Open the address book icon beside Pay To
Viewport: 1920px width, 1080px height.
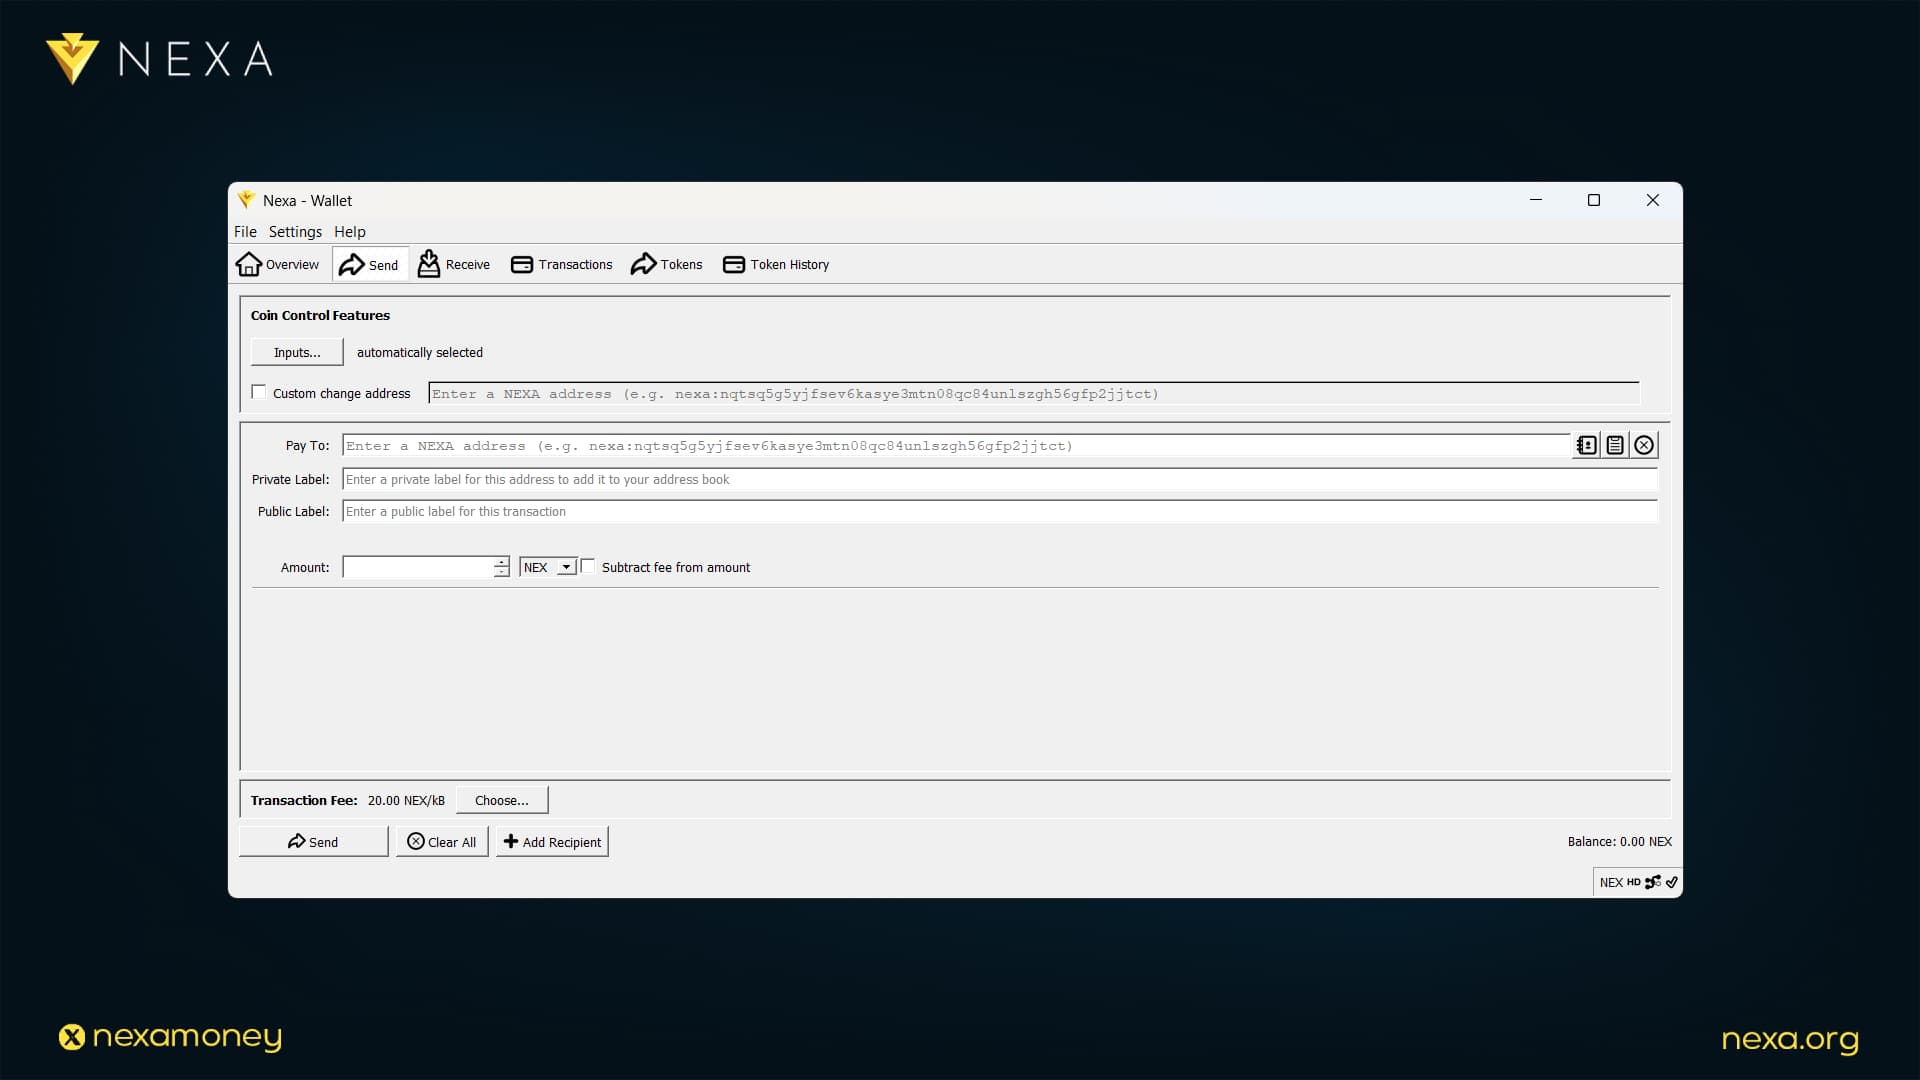[1587, 445]
